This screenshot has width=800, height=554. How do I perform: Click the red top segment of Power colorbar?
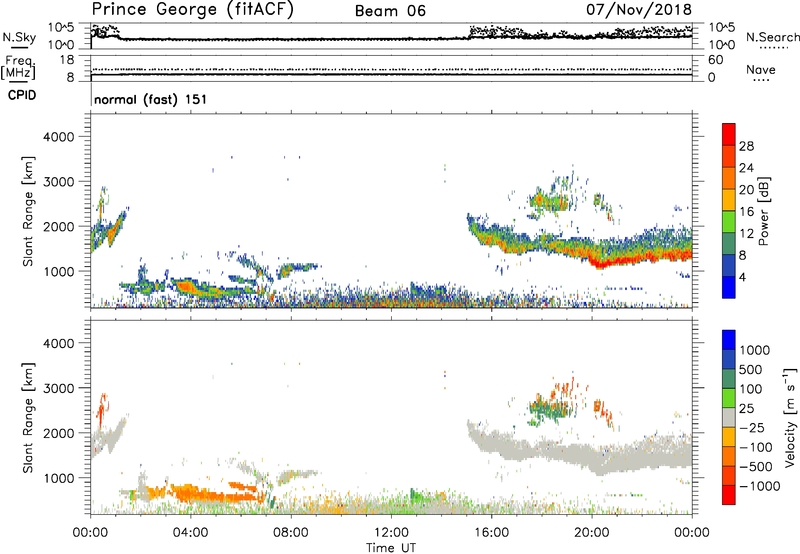[x=729, y=134]
